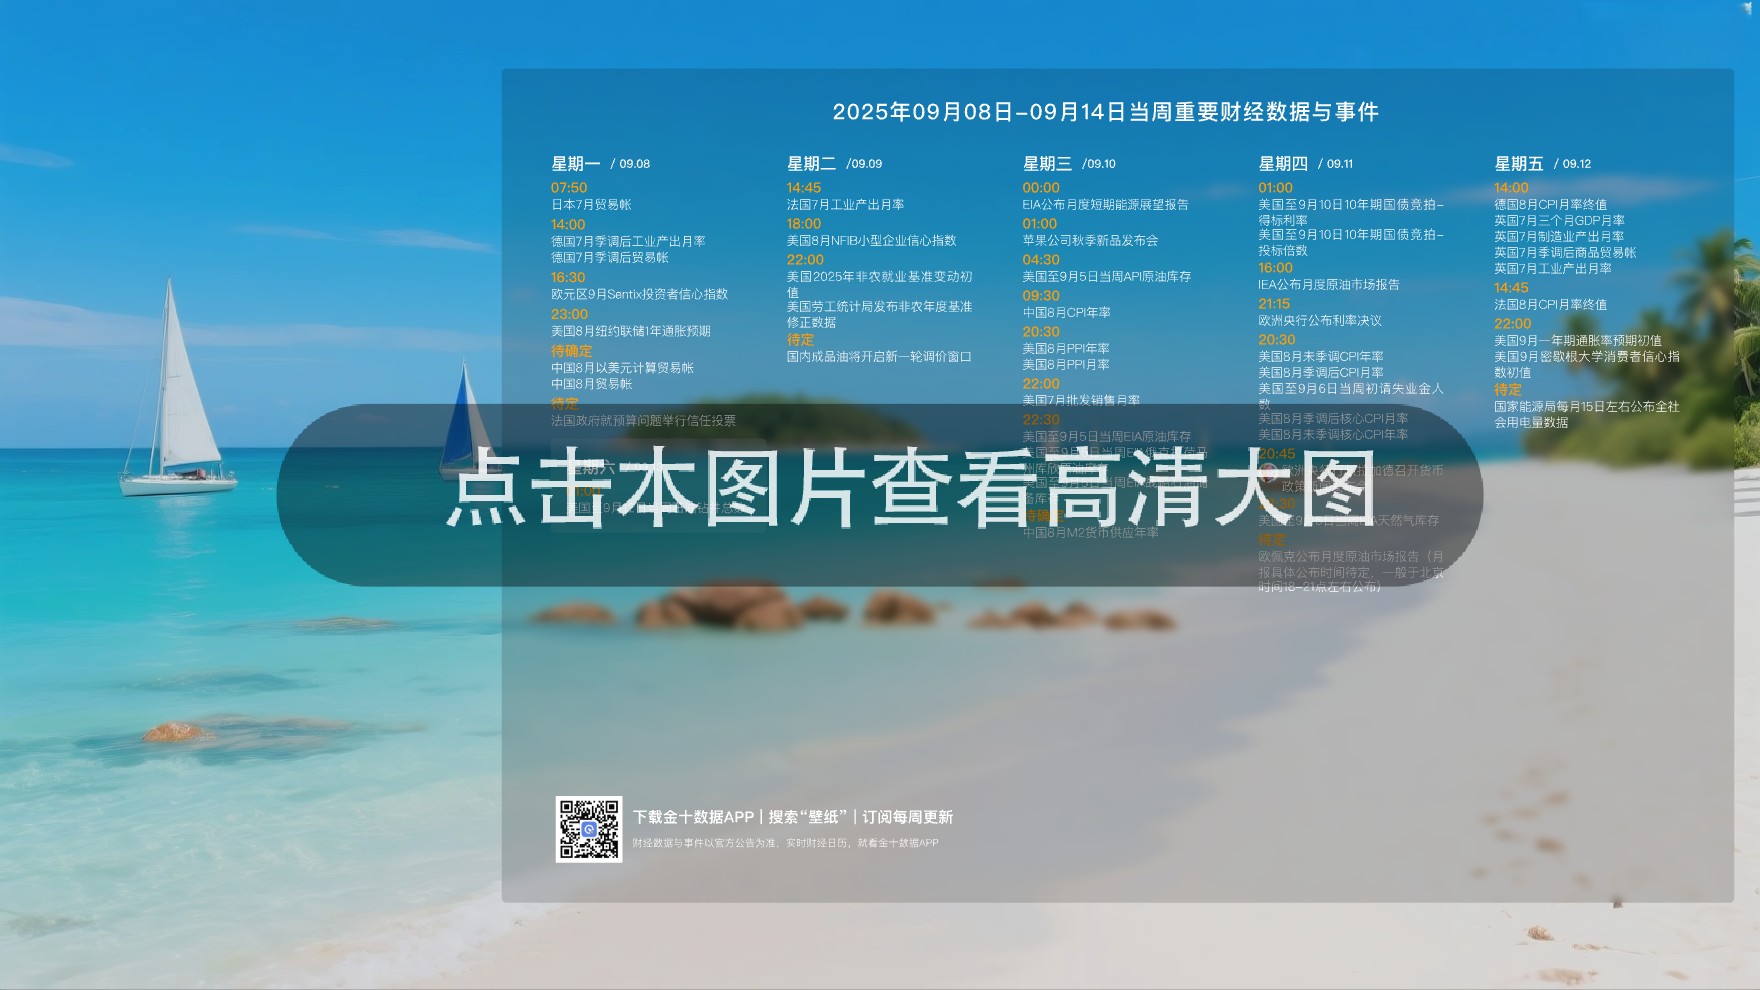This screenshot has height=990, width=1760.
Task: Select the 星期四 09.11 column header
Action: [1305, 164]
